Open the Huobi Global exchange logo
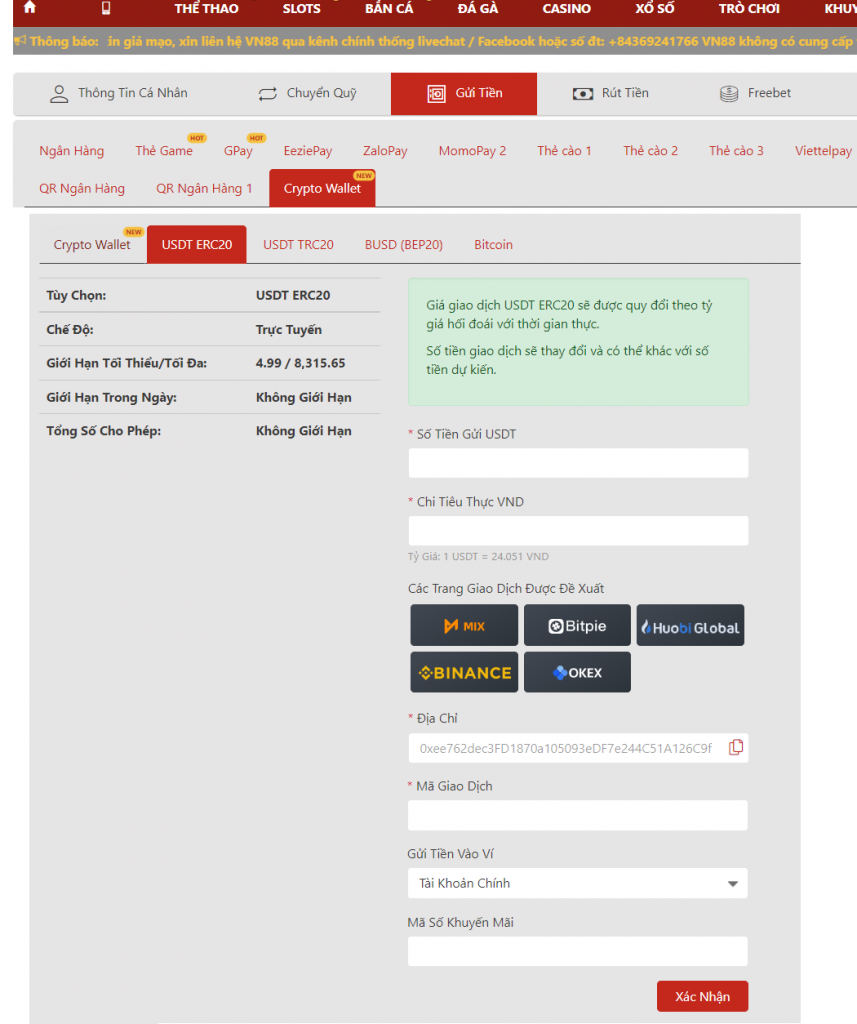Screen dimensions: 857x1024 (x=690, y=625)
